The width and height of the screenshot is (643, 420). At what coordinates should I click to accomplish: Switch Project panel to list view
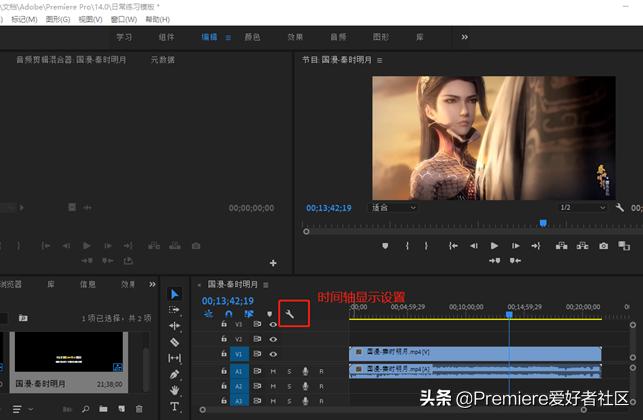(x=17, y=409)
